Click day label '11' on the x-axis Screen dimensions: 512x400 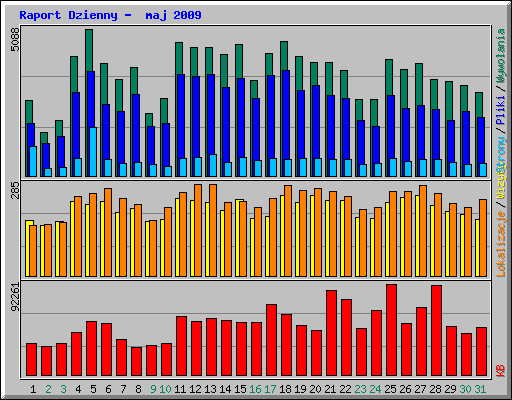(x=180, y=389)
